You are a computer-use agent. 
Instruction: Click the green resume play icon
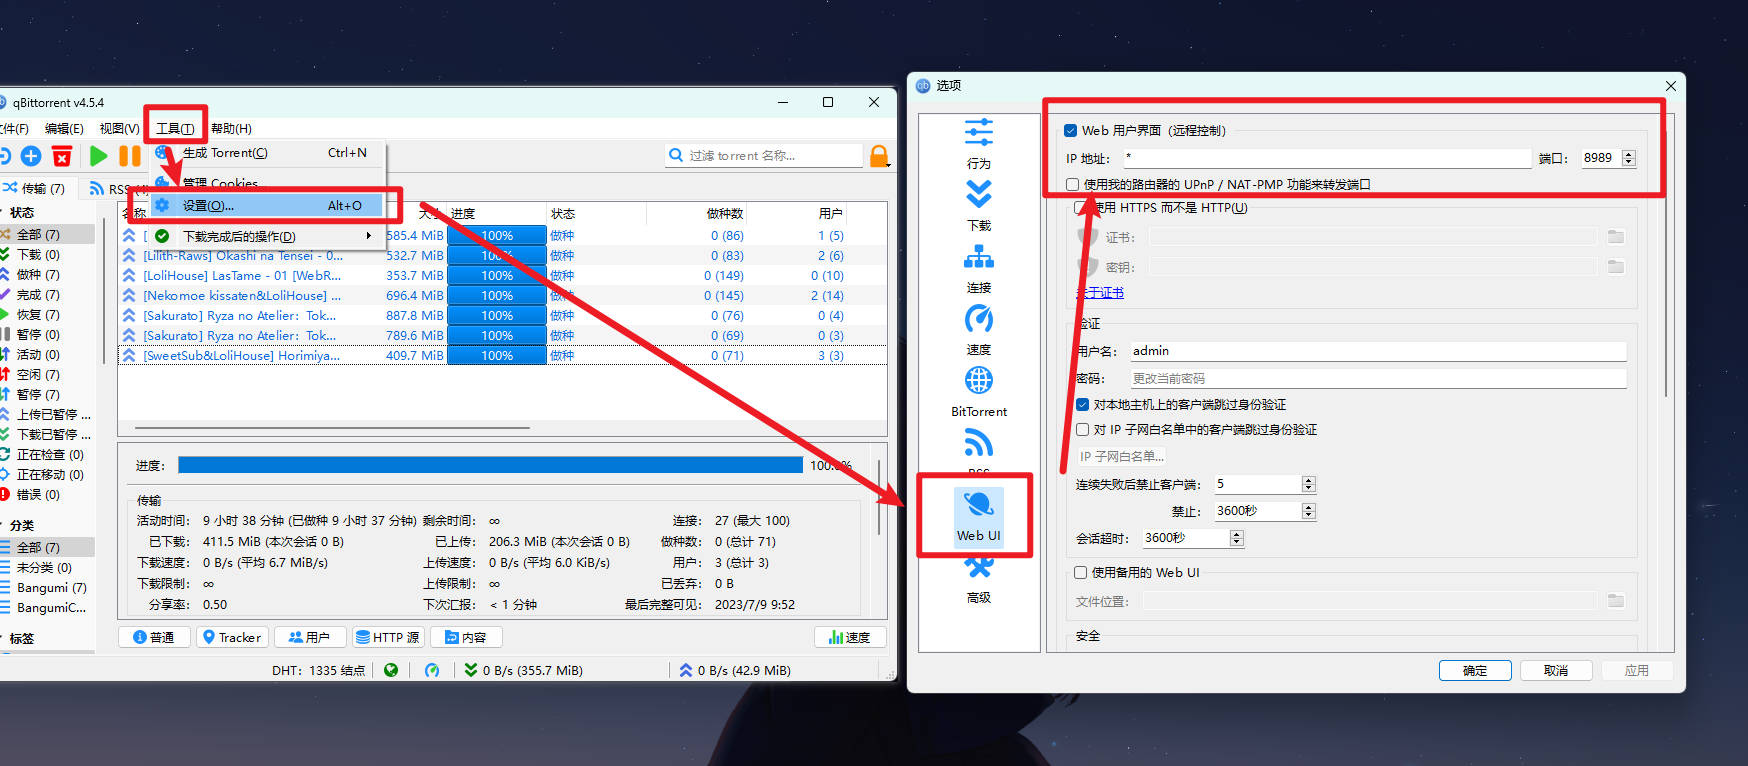point(98,156)
